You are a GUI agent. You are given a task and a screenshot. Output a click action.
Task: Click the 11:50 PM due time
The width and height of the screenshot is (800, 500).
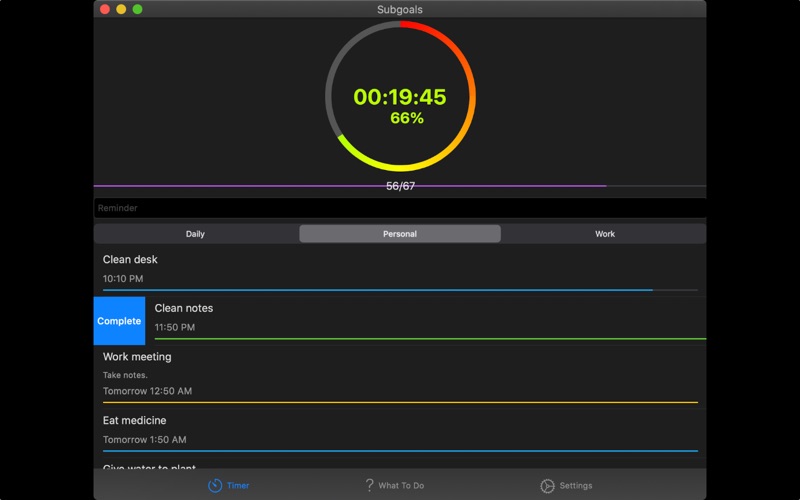[x=174, y=327]
